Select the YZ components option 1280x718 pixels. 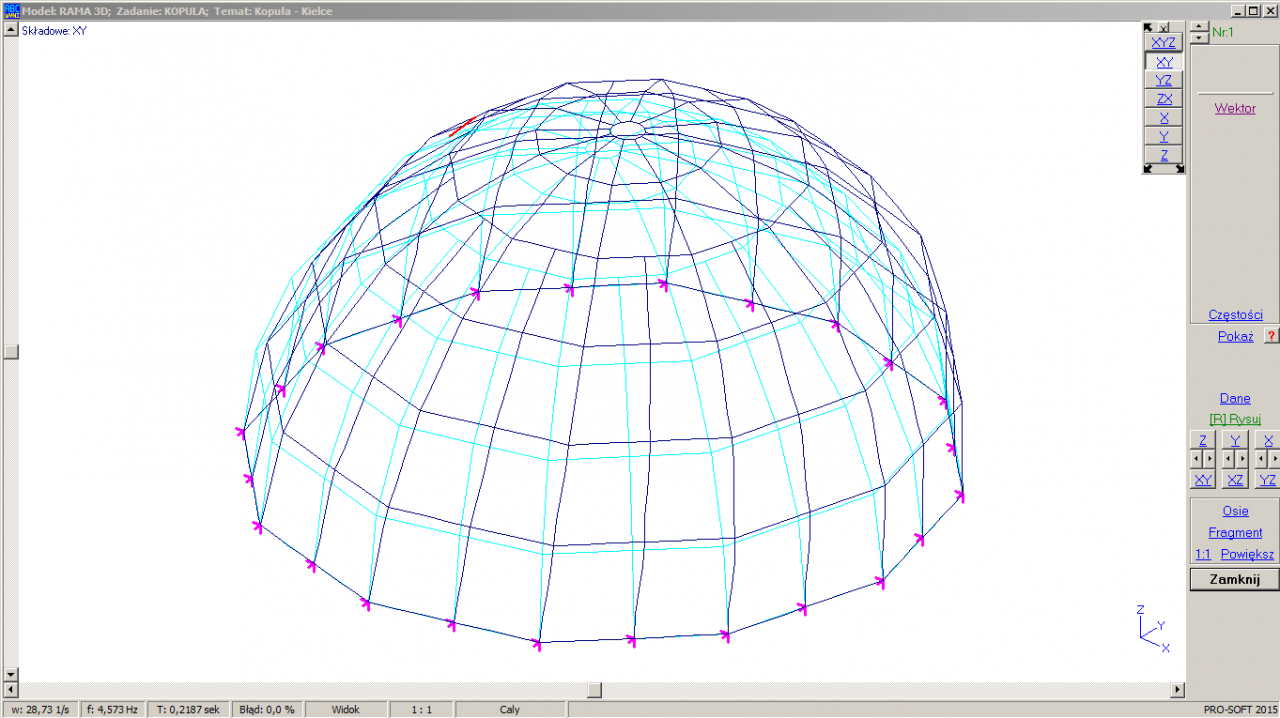(1163, 80)
